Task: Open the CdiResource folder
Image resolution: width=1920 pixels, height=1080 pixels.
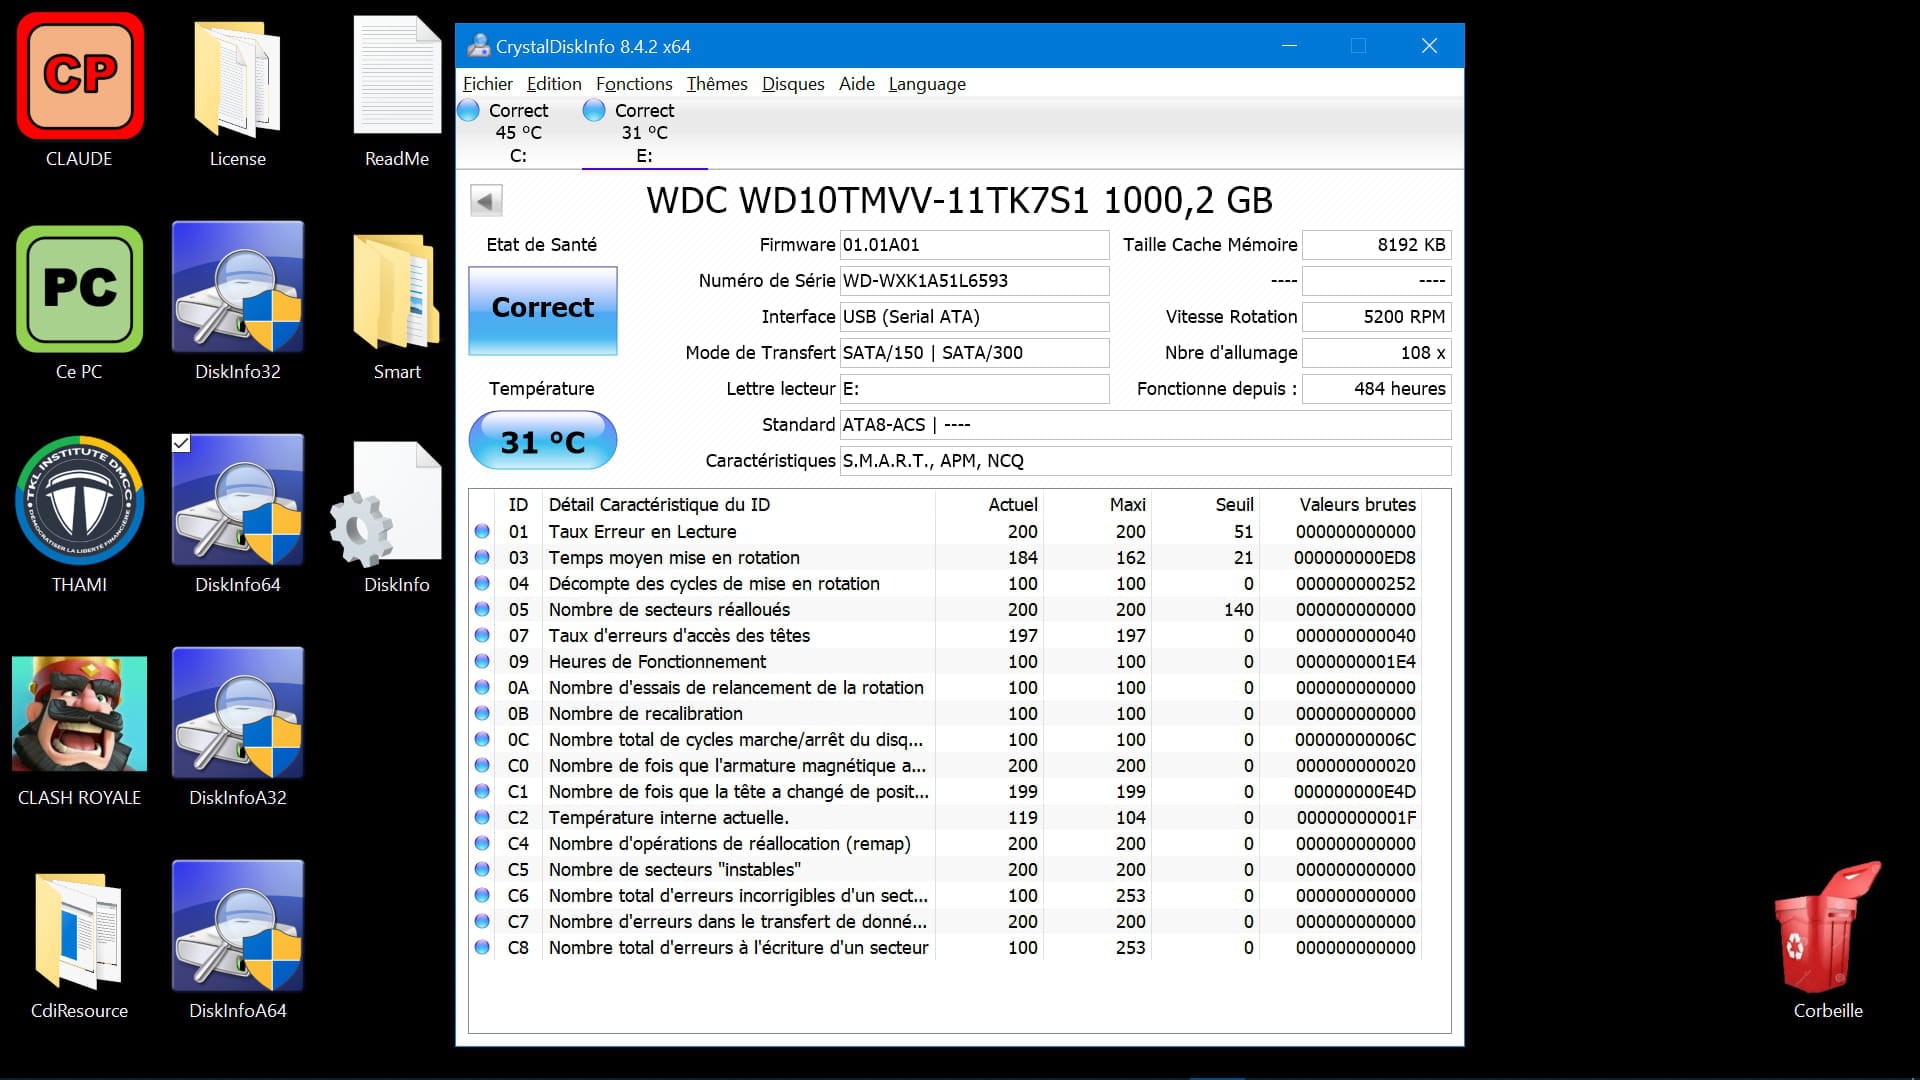Action: click(79, 930)
